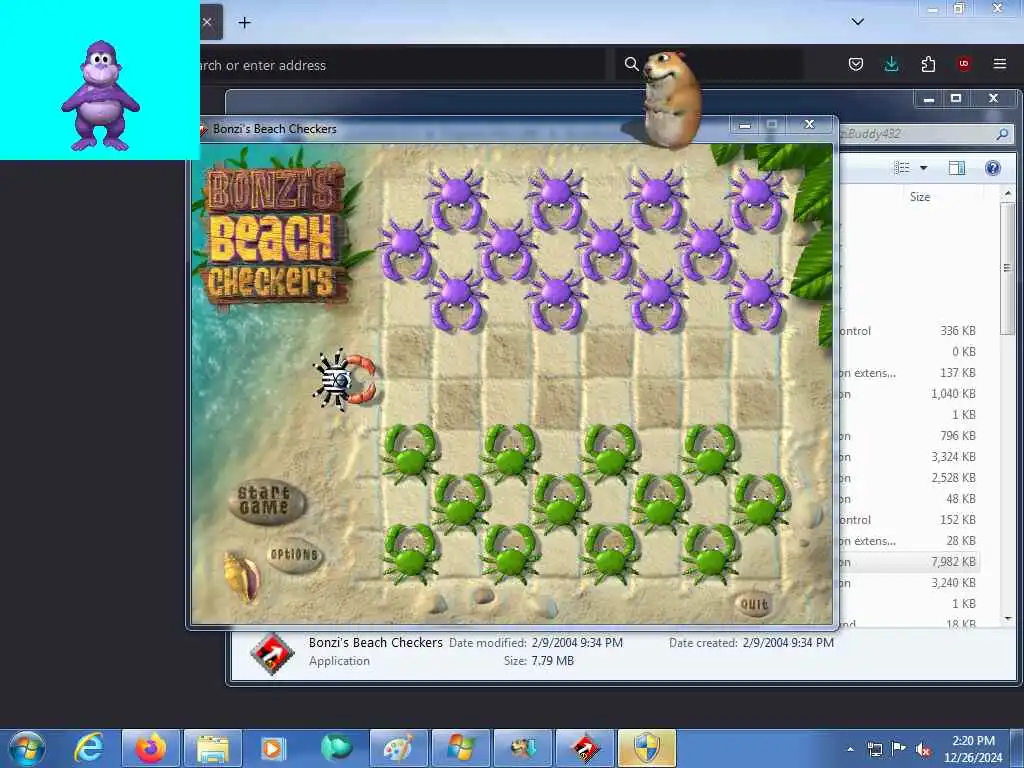Switch to Firefox on the taskbar

[x=151, y=748]
